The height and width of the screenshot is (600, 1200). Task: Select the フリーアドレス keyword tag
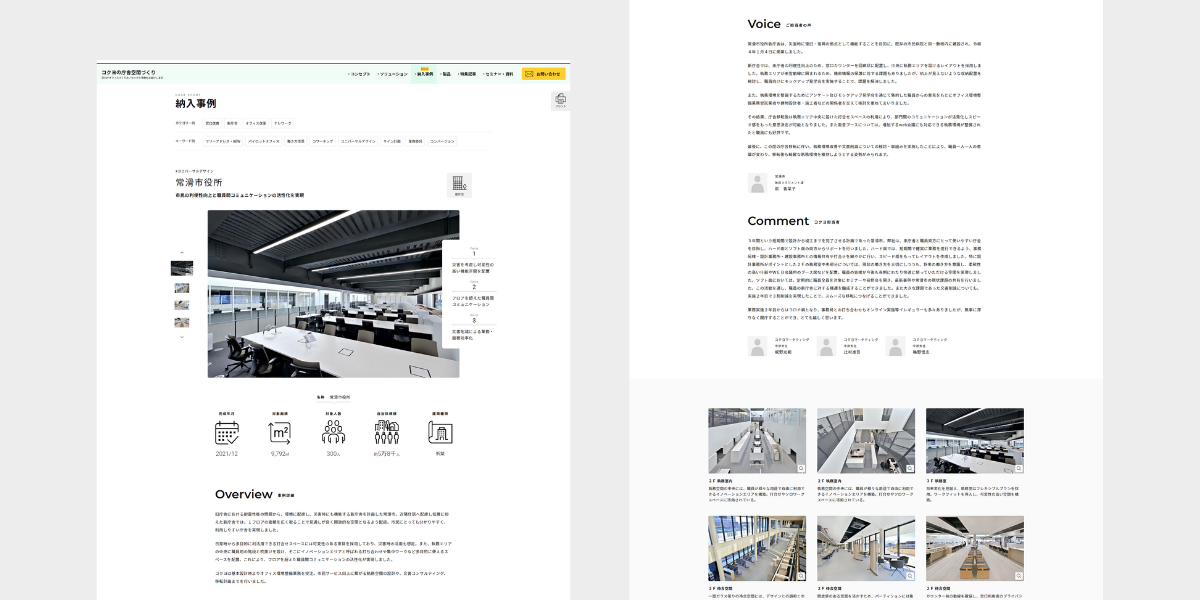tap(222, 141)
